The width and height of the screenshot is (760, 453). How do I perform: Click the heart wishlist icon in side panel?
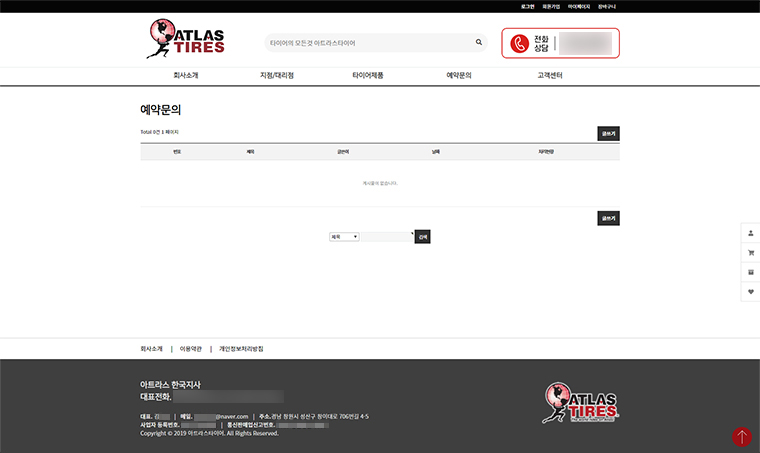point(751,292)
